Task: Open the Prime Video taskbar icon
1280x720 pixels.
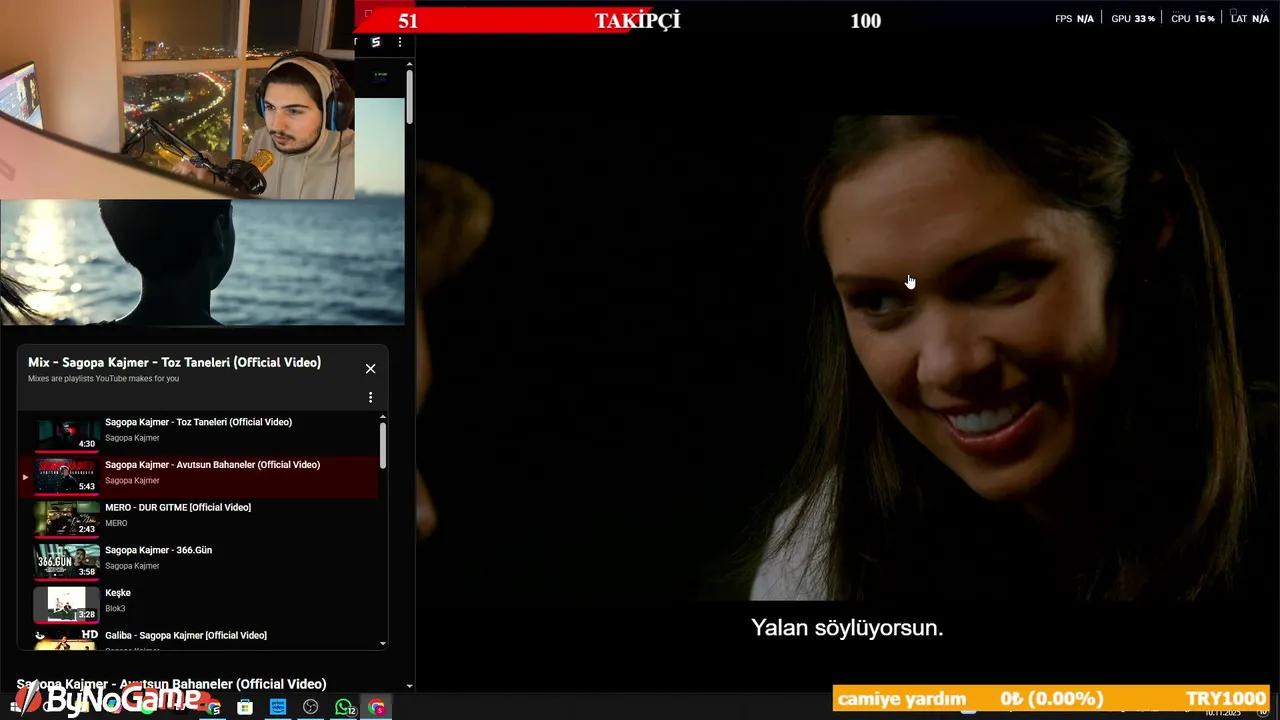Action: (x=278, y=708)
